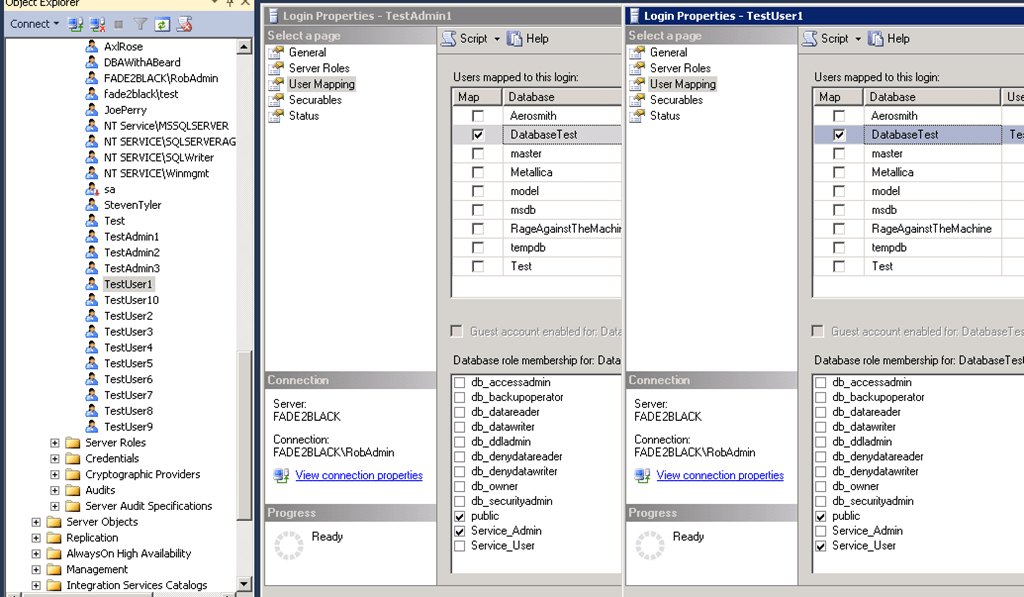Click the Securables page icon in TestUser1 window
This screenshot has height=597, width=1024.
click(x=637, y=100)
